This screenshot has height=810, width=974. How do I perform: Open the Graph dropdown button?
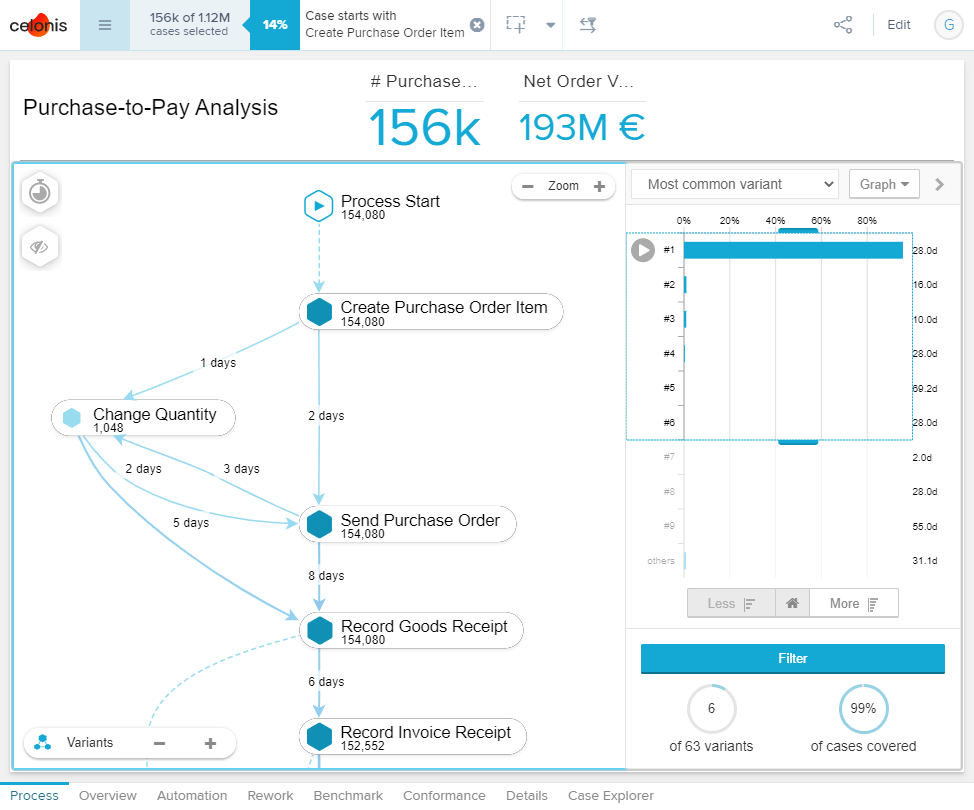[884, 184]
